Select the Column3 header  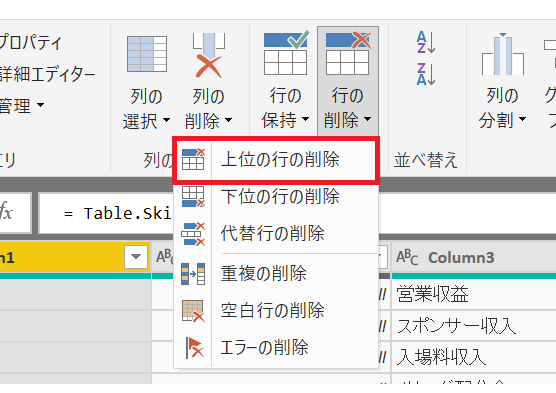pos(474,257)
